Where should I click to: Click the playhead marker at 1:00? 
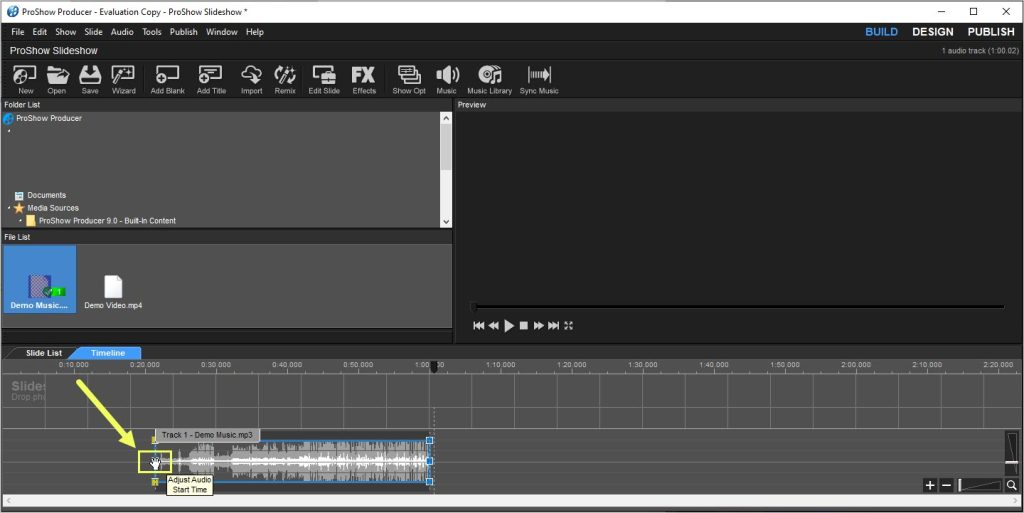pyautogui.click(x=434, y=367)
